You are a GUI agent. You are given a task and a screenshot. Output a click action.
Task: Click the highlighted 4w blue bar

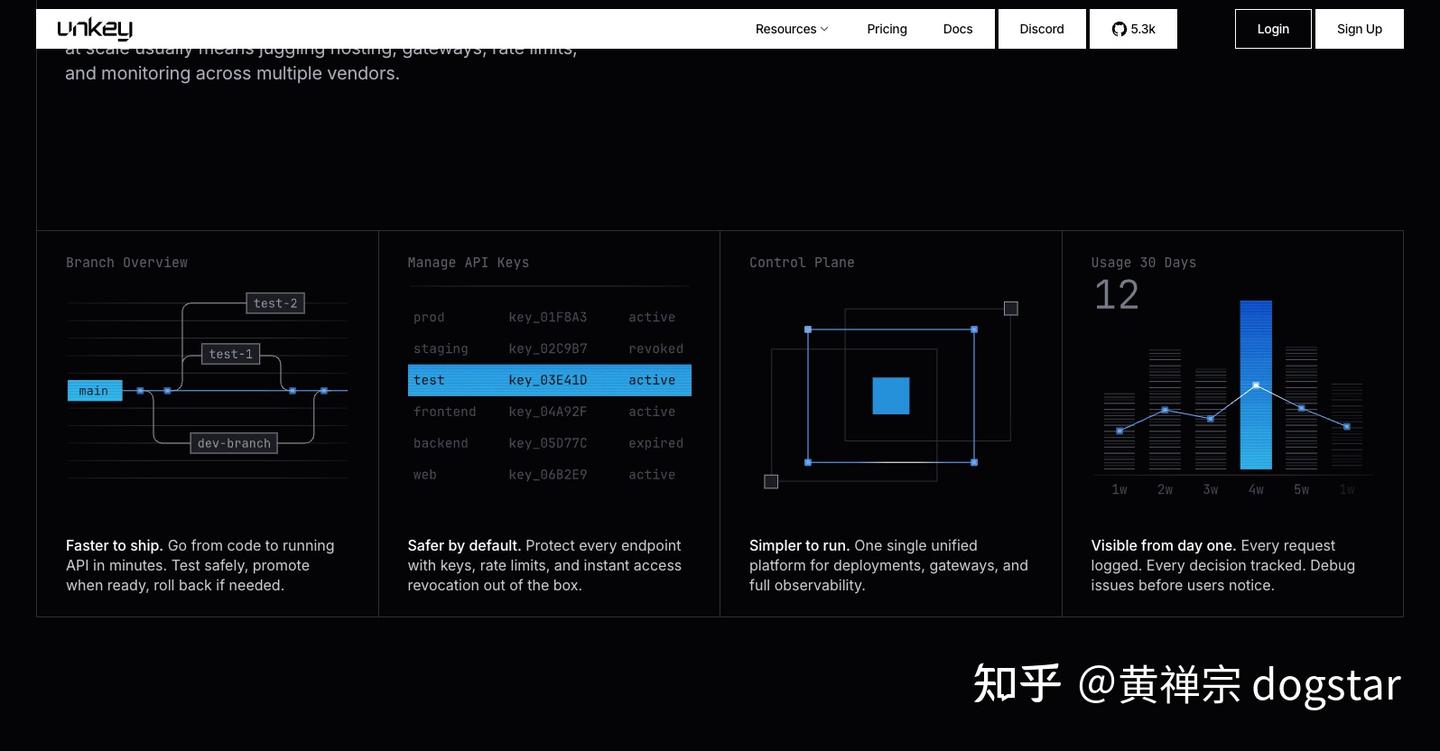(1256, 385)
